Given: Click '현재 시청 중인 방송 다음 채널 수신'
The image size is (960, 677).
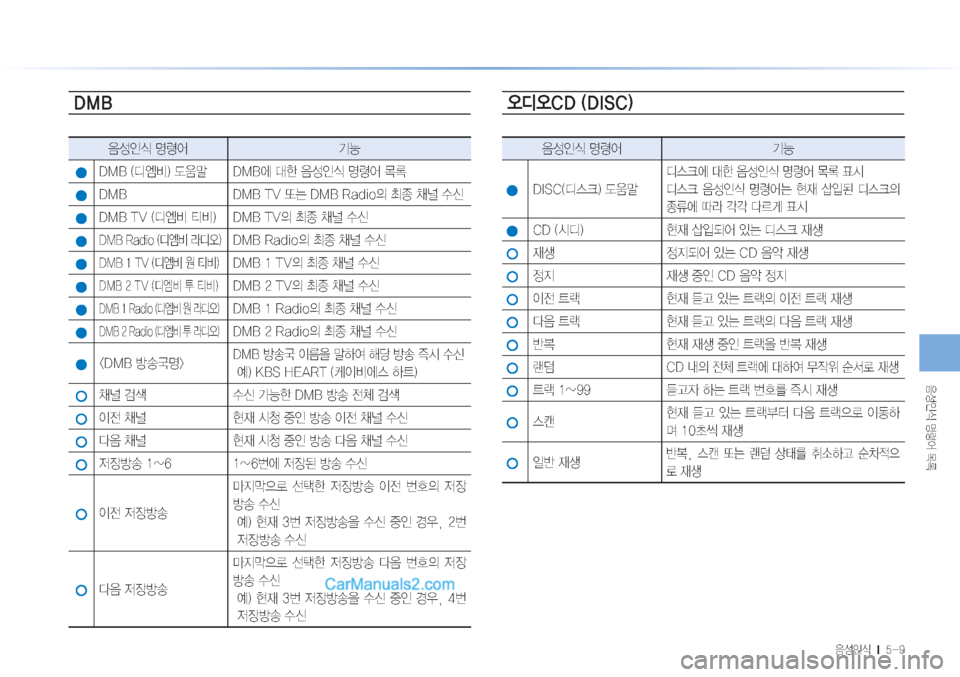Looking at the screenshot, I should click(x=320, y=441).
